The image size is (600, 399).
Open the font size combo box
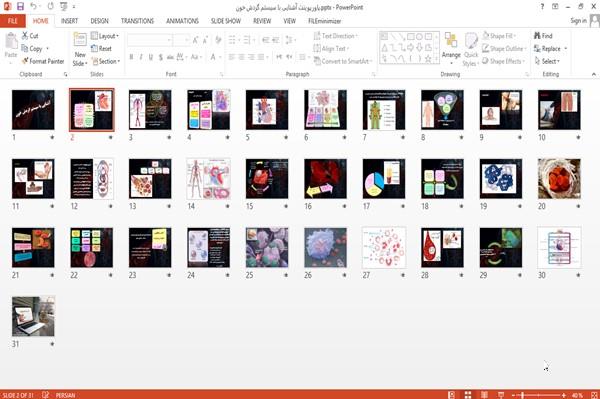pyautogui.click(x=181, y=40)
